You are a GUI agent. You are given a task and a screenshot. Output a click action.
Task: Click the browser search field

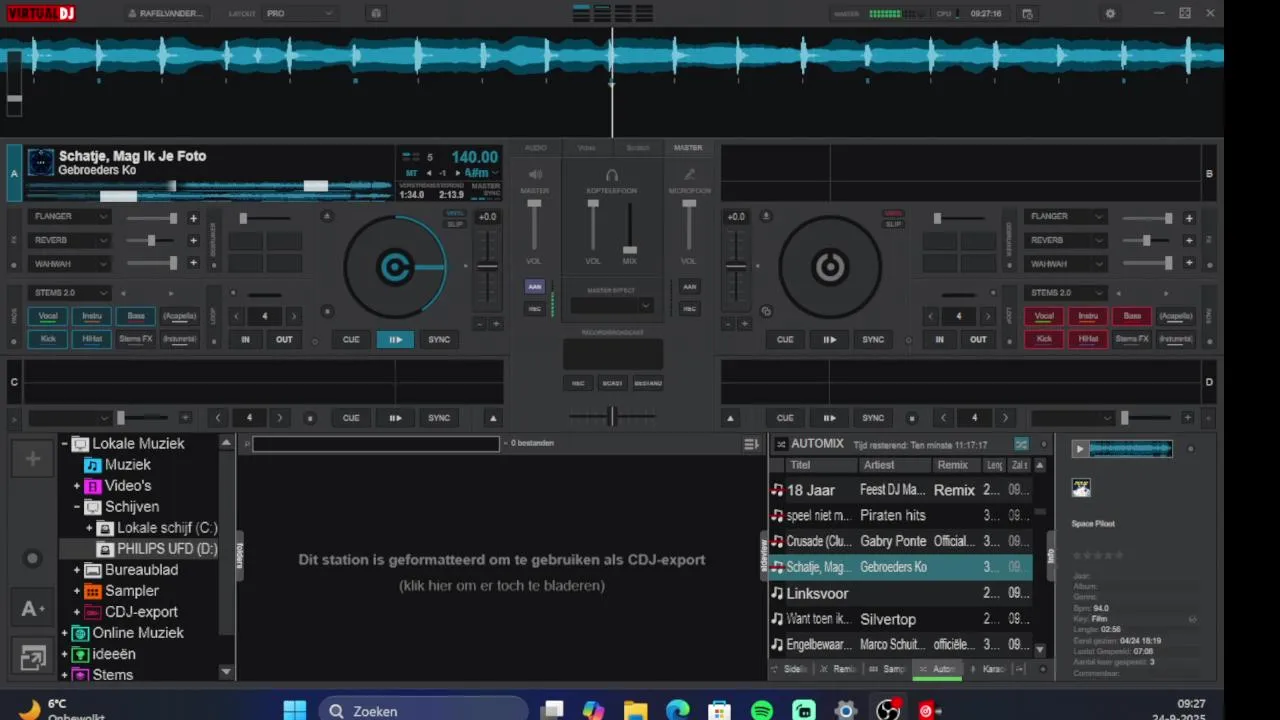[x=375, y=444]
